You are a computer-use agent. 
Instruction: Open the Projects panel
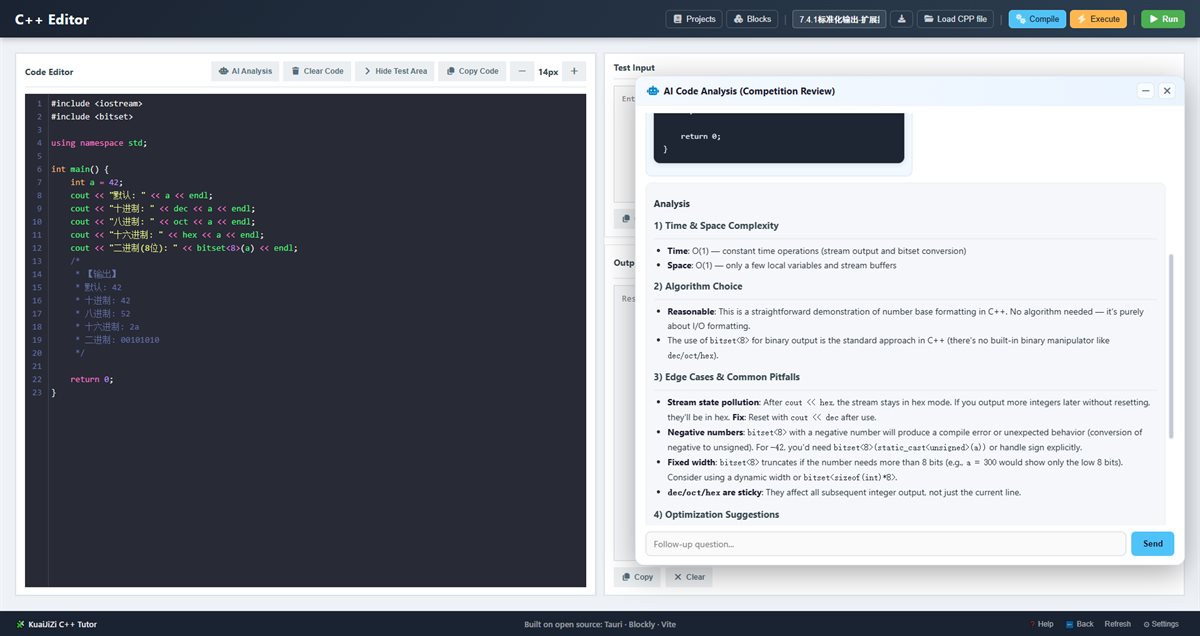[x=695, y=19]
